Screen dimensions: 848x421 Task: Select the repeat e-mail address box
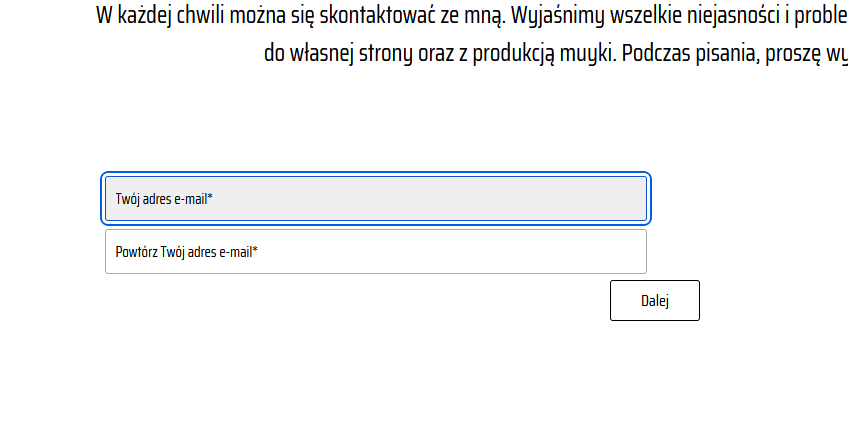[375, 252]
